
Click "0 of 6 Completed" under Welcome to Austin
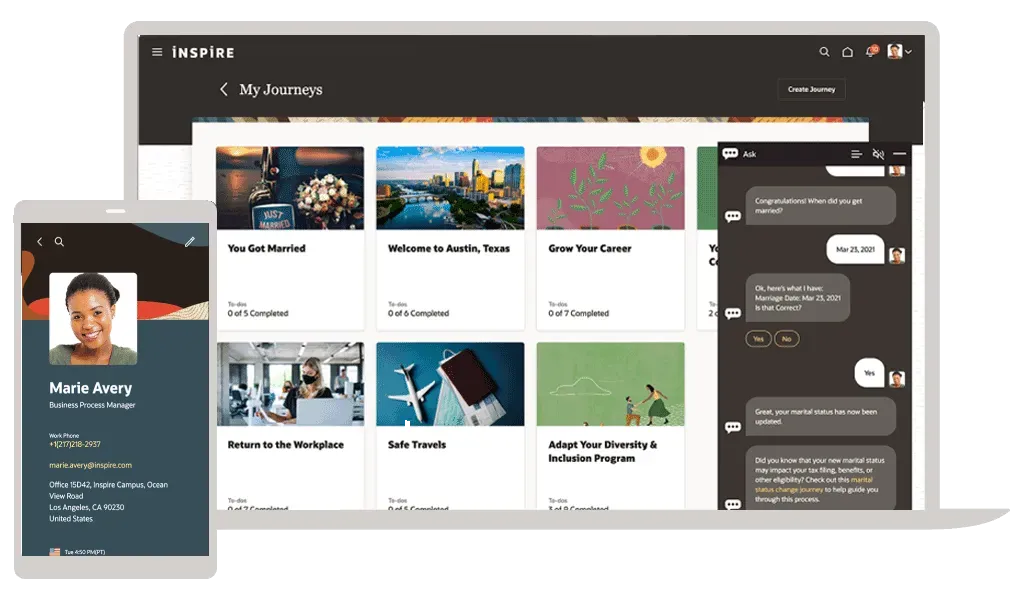pyautogui.click(x=419, y=313)
